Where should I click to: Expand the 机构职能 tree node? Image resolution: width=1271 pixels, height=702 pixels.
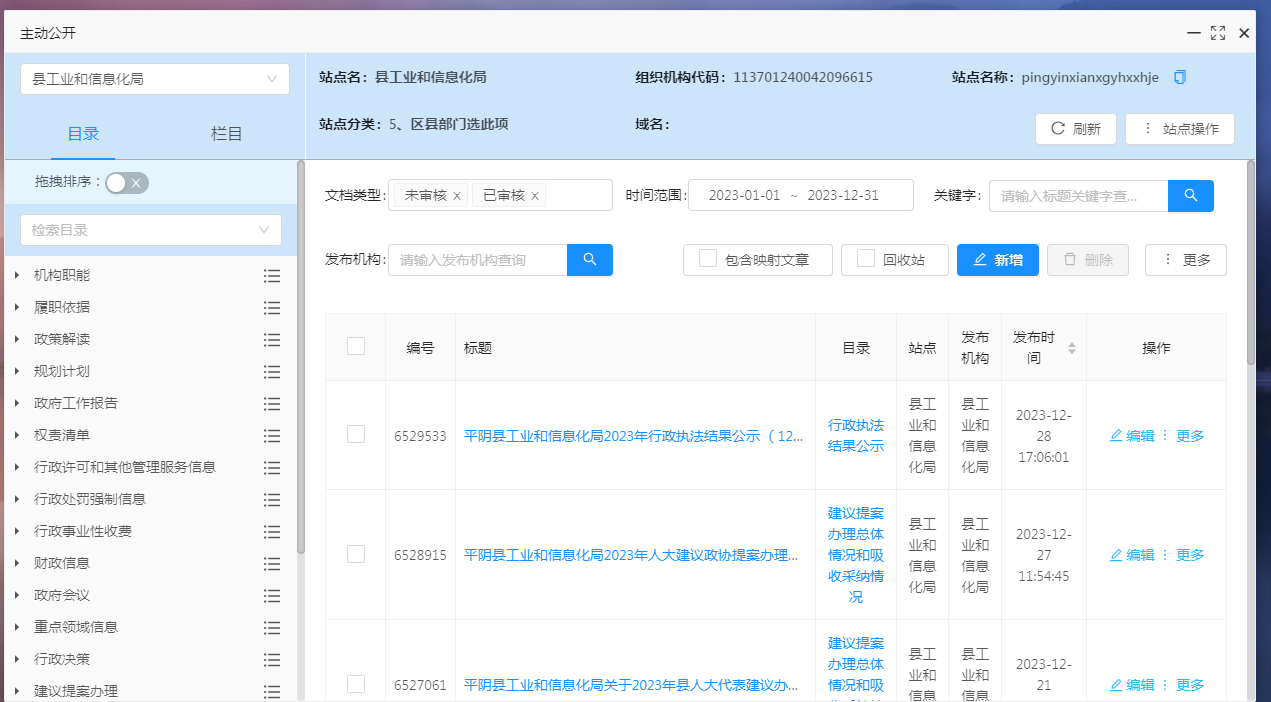(x=17, y=276)
